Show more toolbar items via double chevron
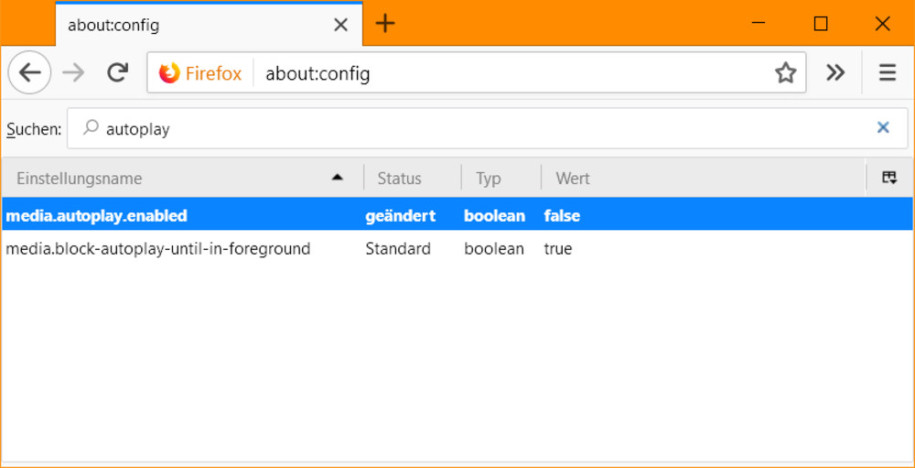Screen dimensions: 915x468 coord(835,73)
